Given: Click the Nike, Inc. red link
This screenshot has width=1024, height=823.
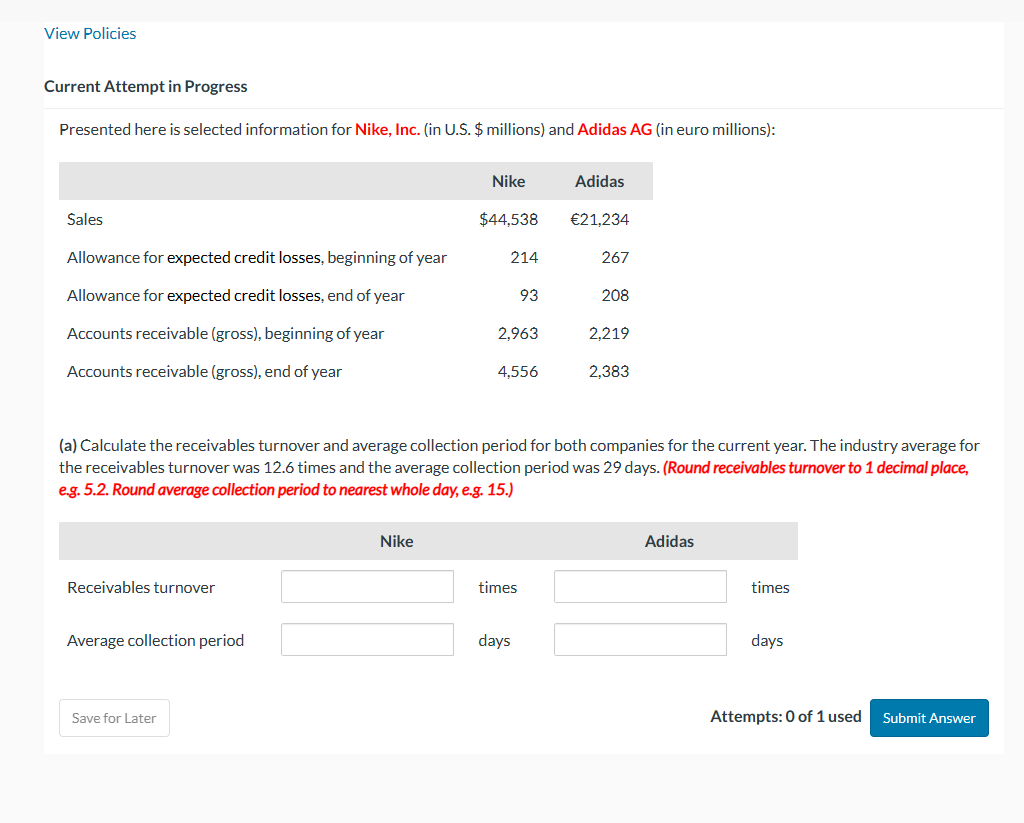Looking at the screenshot, I should pos(387,129).
